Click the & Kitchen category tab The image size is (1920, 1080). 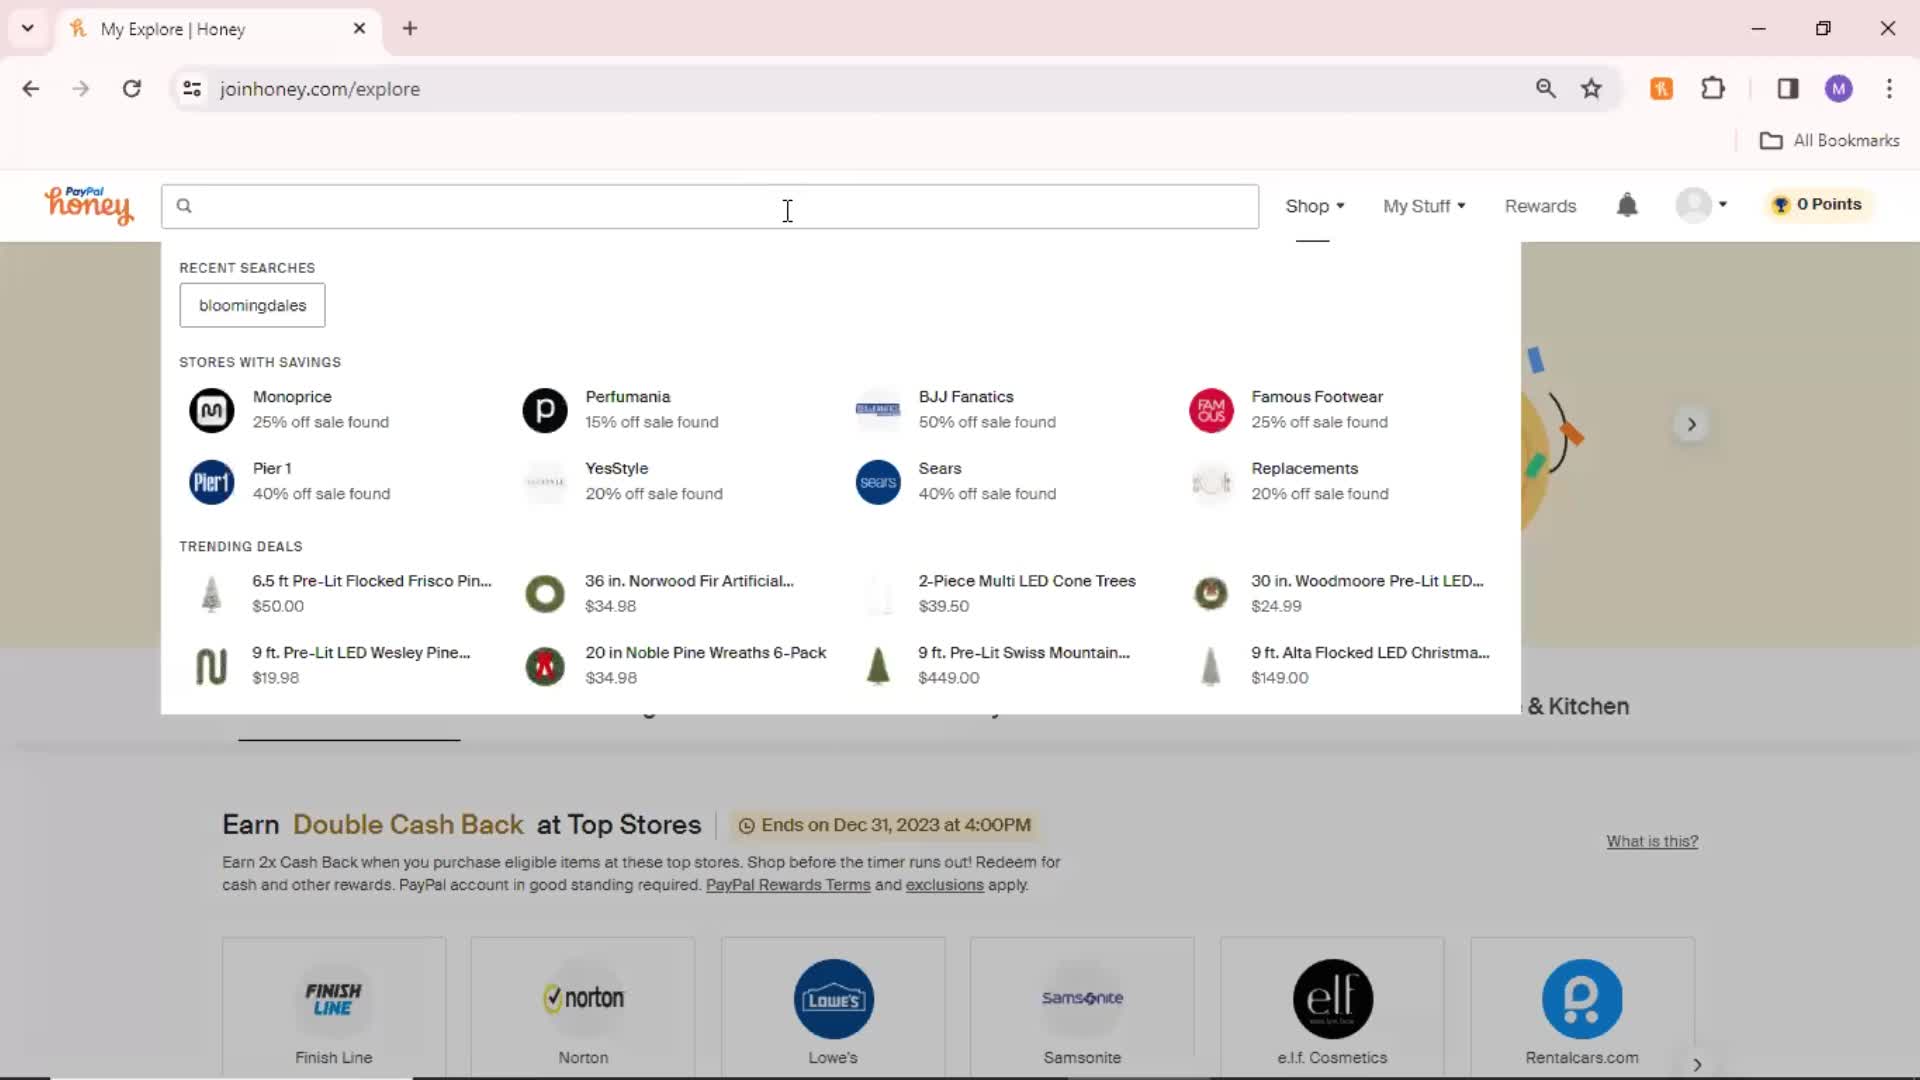tap(1578, 706)
